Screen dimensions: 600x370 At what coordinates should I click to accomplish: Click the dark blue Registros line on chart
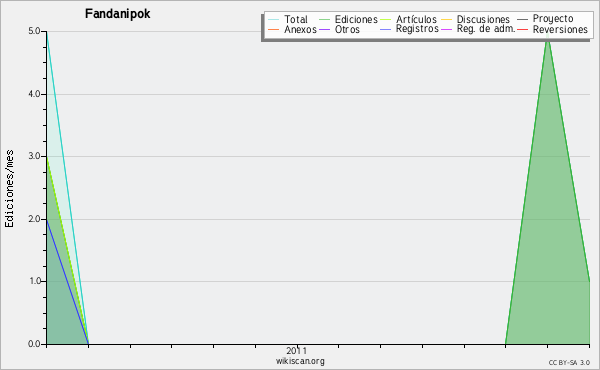pyautogui.click(x=68, y=282)
